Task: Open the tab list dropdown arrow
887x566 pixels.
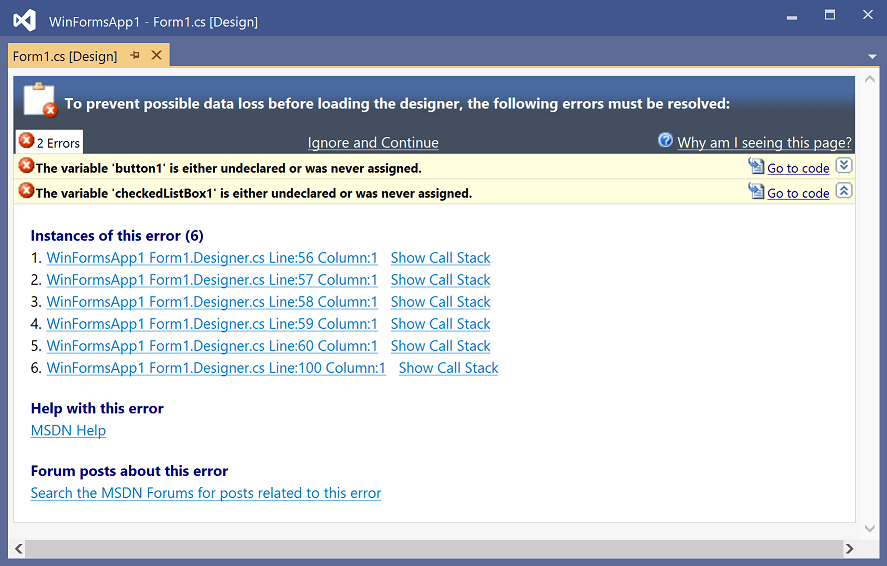Action: point(872,57)
